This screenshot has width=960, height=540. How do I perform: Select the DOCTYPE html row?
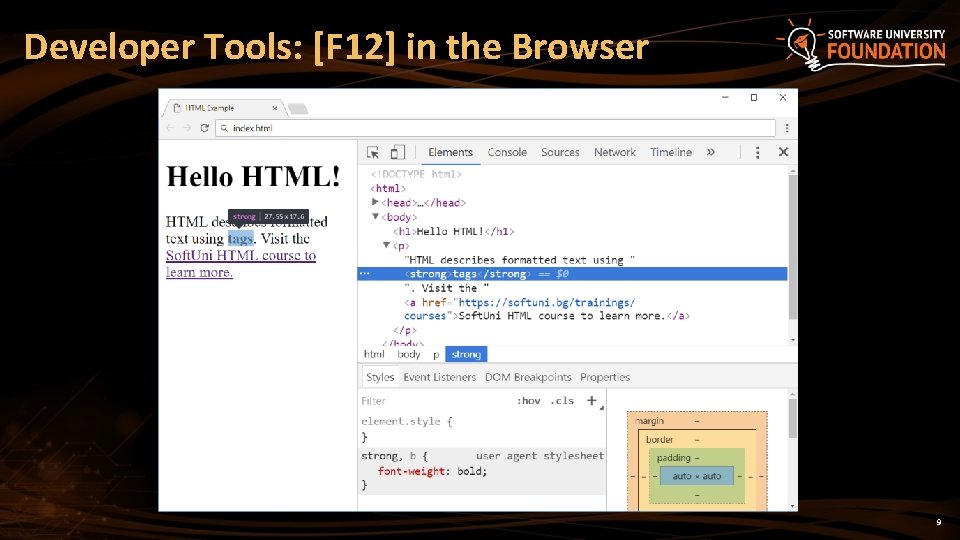[x=416, y=174]
